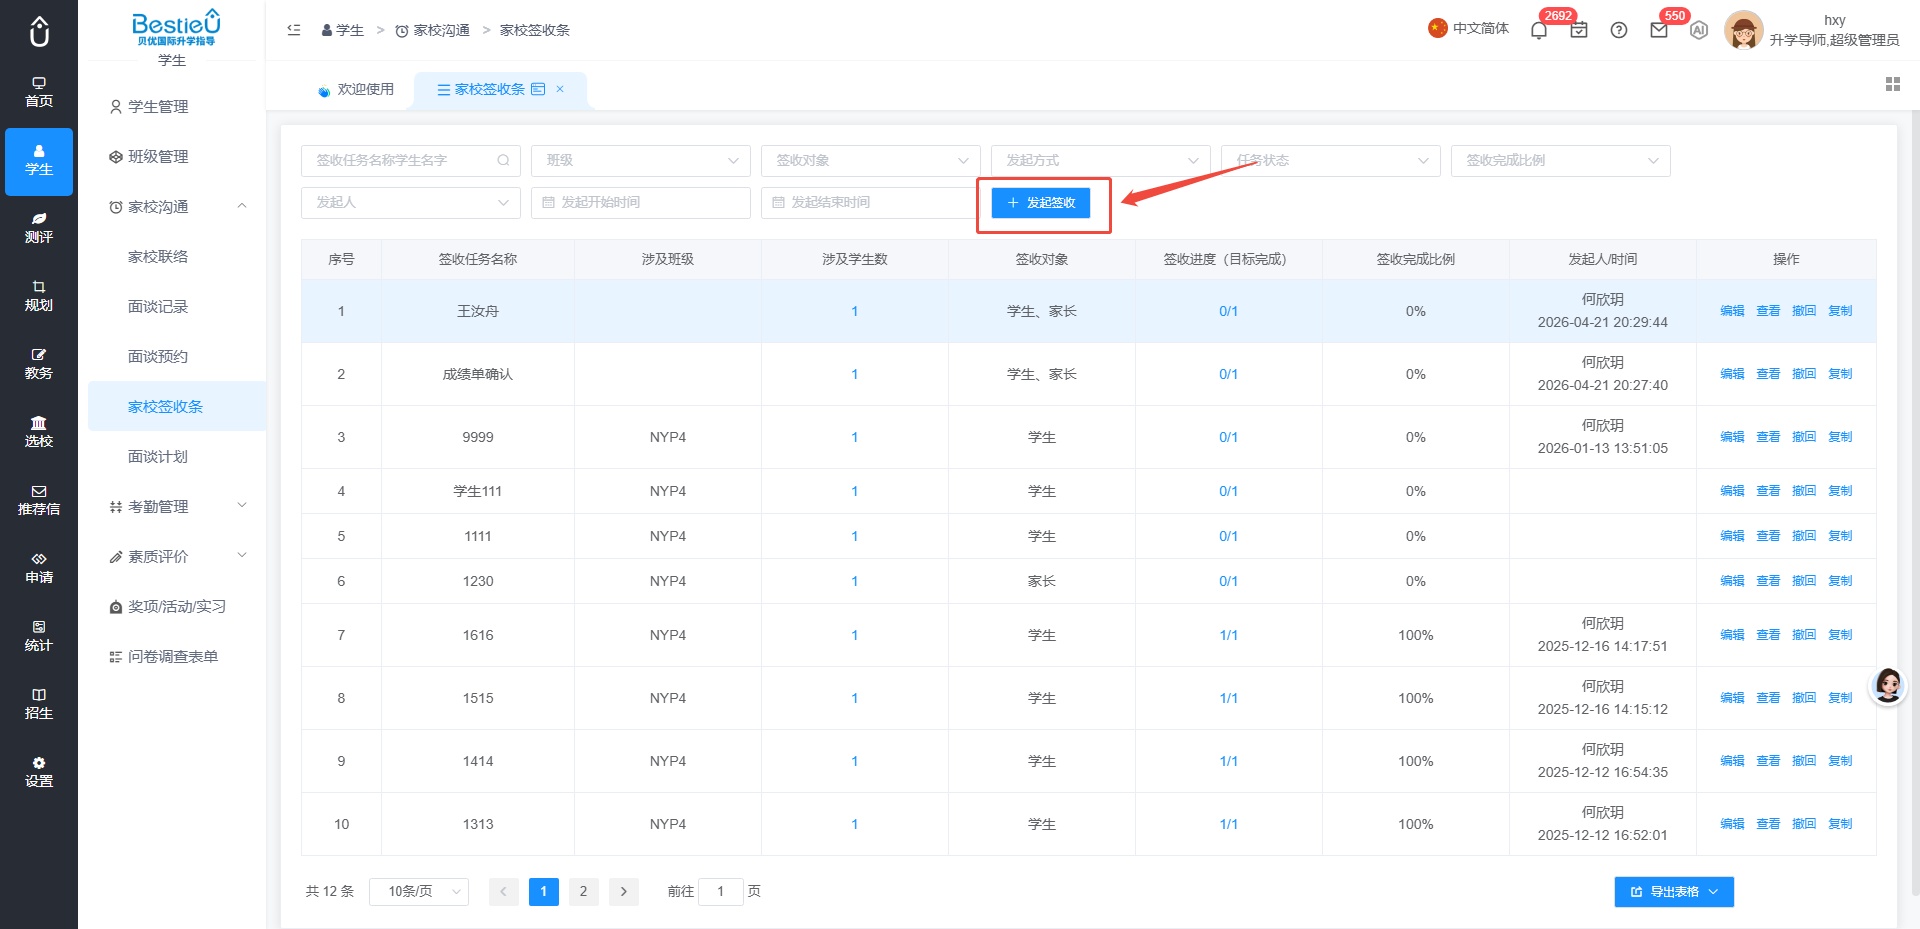Go to 测评 in left navigation
Viewport: 1920px width, 929px height.
pyautogui.click(x=39, y=229)
